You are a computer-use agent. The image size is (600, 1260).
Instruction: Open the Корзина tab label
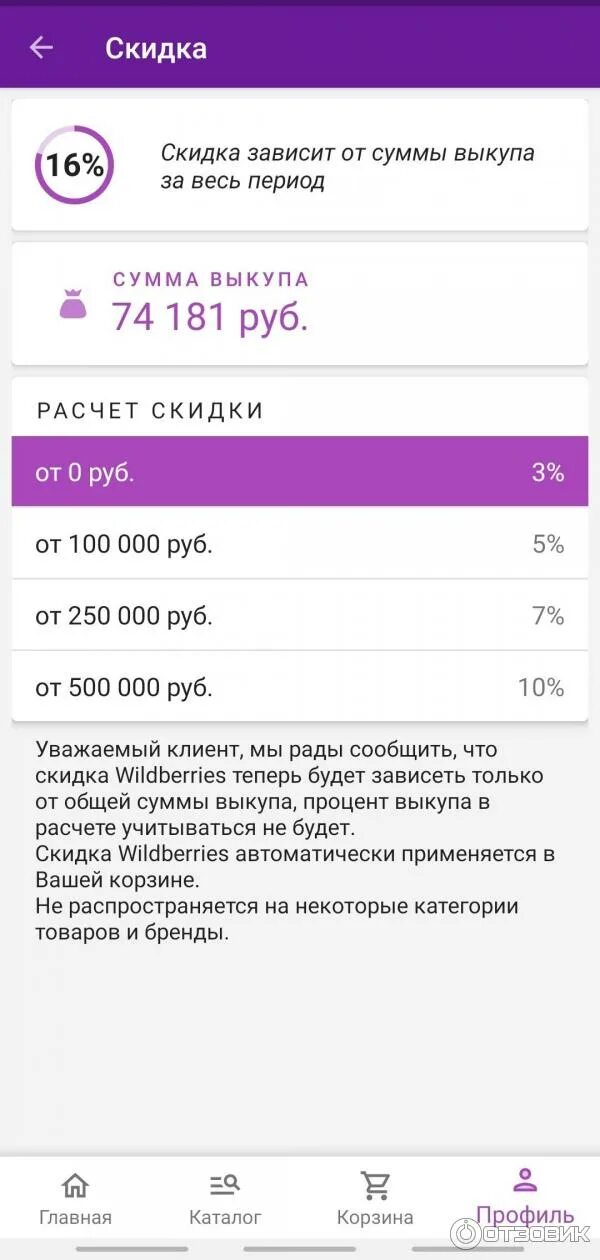click(375, 1218)
